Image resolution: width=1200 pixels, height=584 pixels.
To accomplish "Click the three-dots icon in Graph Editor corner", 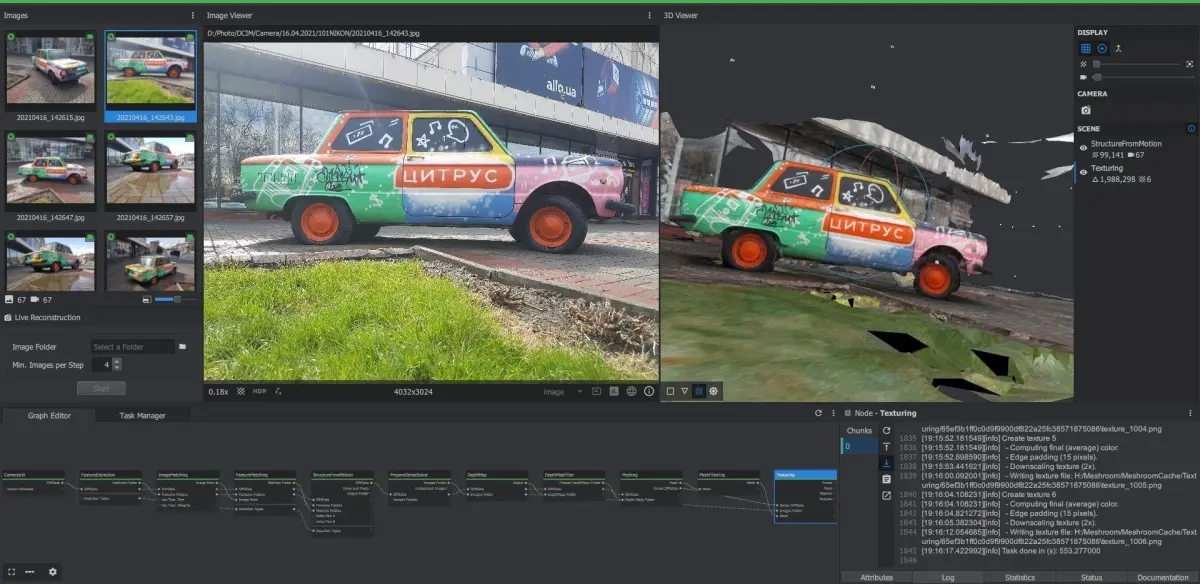I will pos(31,571).
